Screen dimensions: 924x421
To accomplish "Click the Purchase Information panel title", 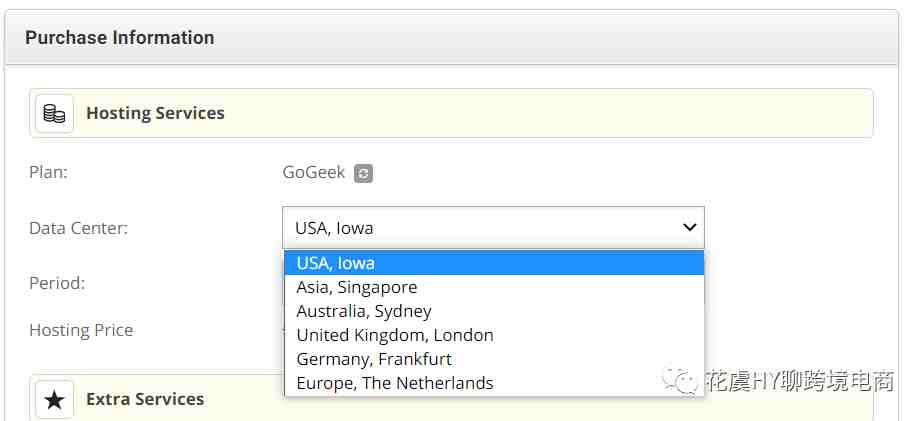I will tap(120, 38).
